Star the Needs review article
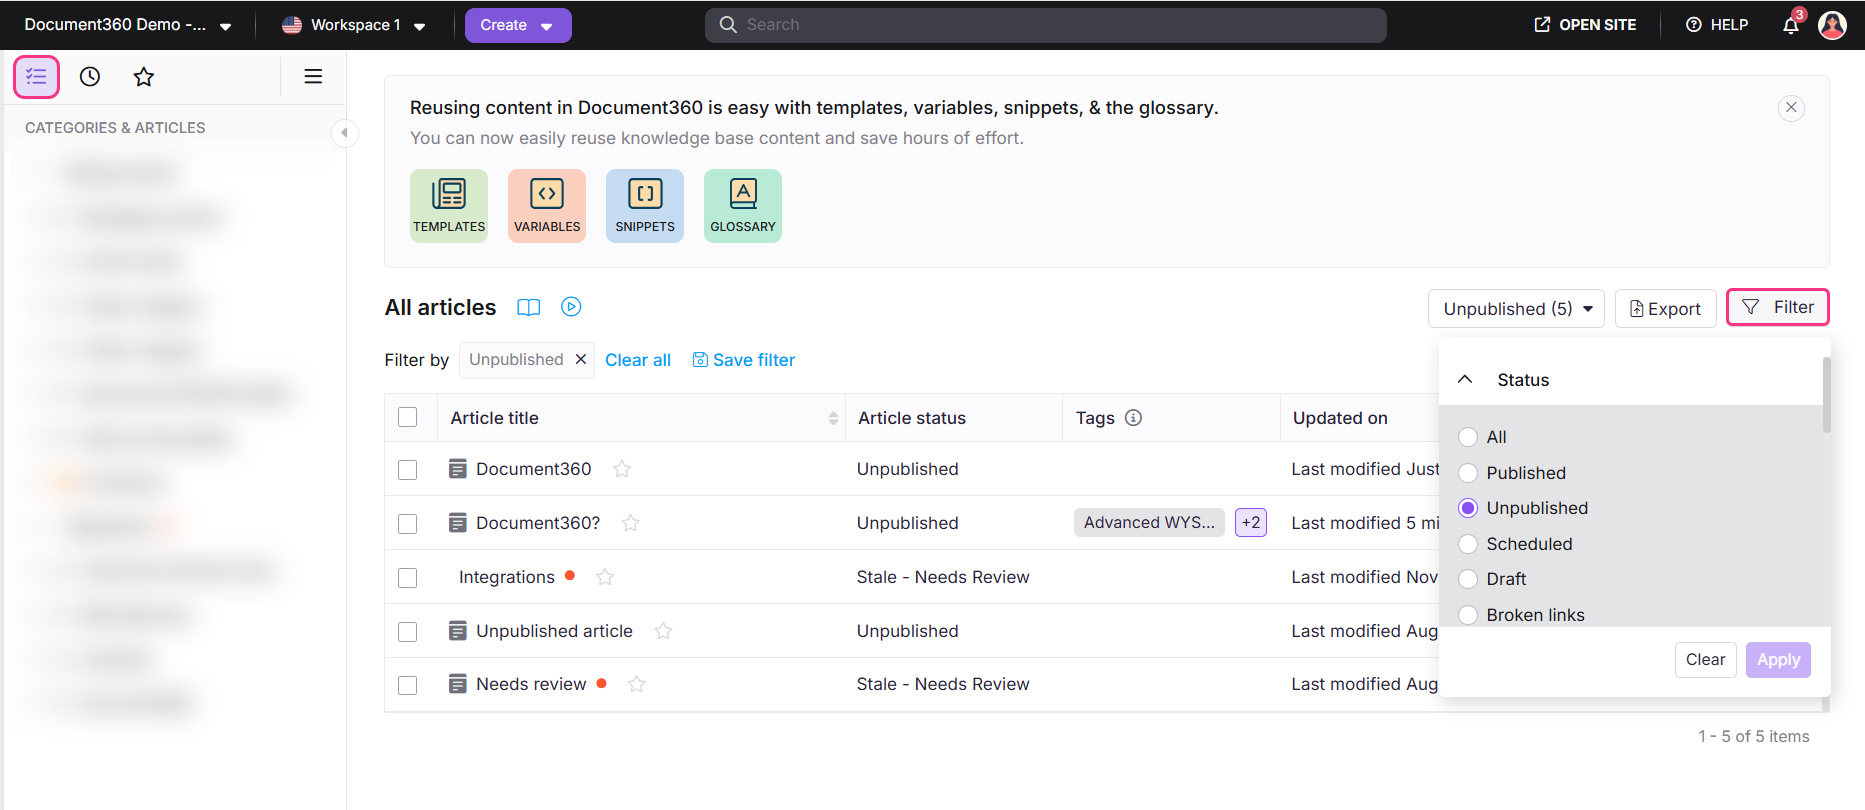1865x810 pixels. coord(636,684)
